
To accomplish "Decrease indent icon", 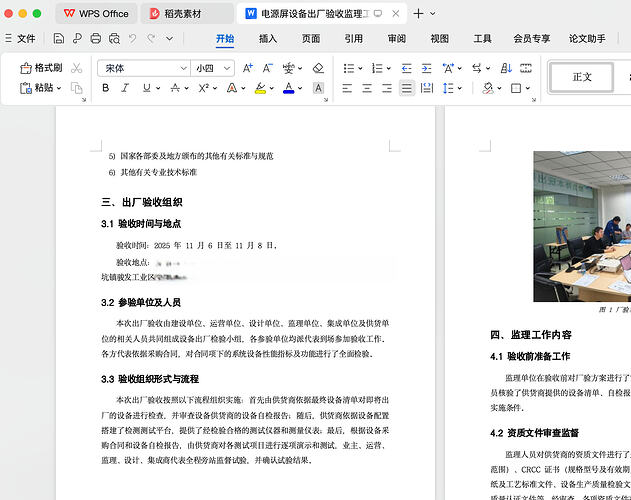I will [x=406, y=68].
